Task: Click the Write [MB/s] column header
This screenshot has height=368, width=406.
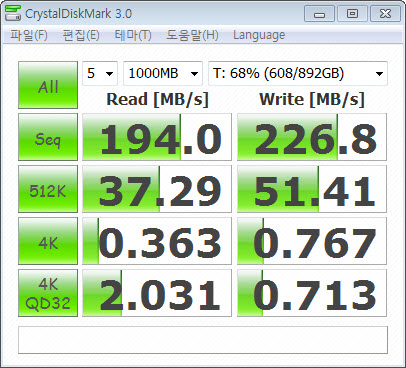Action: pyautogui.click(x=312, y=99)
